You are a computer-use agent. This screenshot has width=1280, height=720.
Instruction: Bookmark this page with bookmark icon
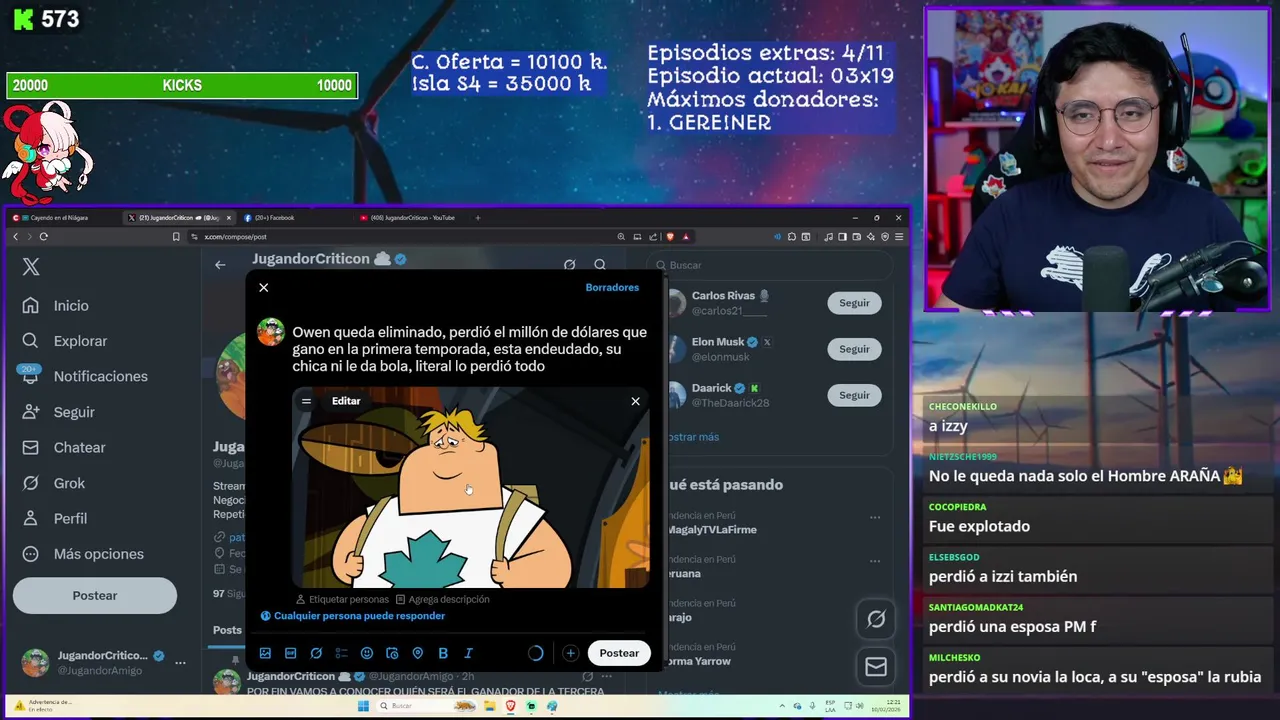[176, 237]
